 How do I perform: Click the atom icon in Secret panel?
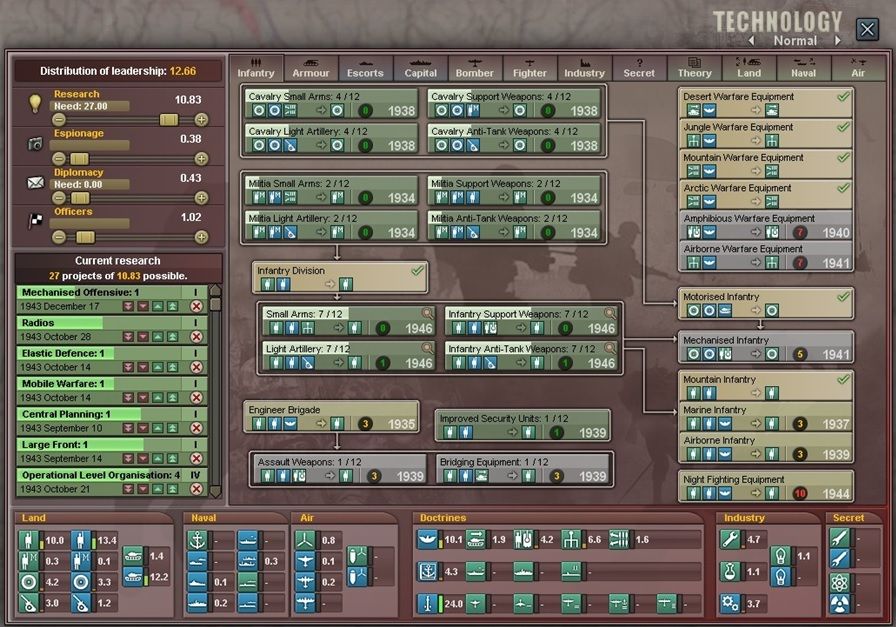[839, 582]
